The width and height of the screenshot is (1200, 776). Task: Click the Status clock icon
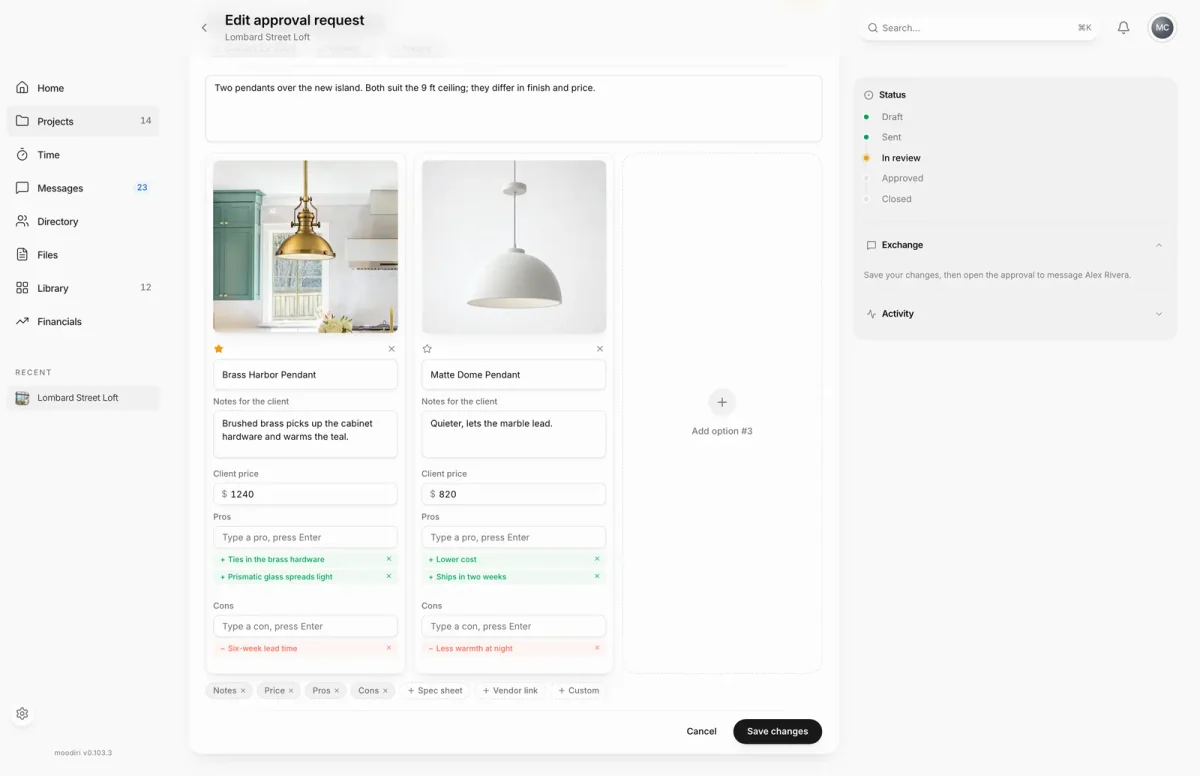(x=869, y=95)
